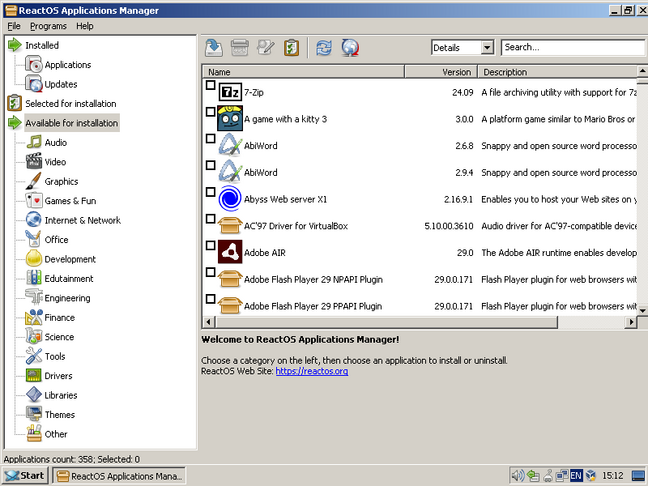Select the Development category icon
Image resolution: width=648 pixels, height=486 pixels.
(x=34, y=259)
